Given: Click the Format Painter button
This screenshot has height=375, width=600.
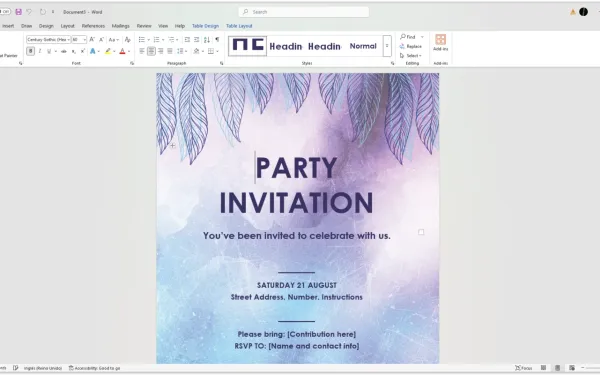Looking at the screenshot, I should pos(9,55).
